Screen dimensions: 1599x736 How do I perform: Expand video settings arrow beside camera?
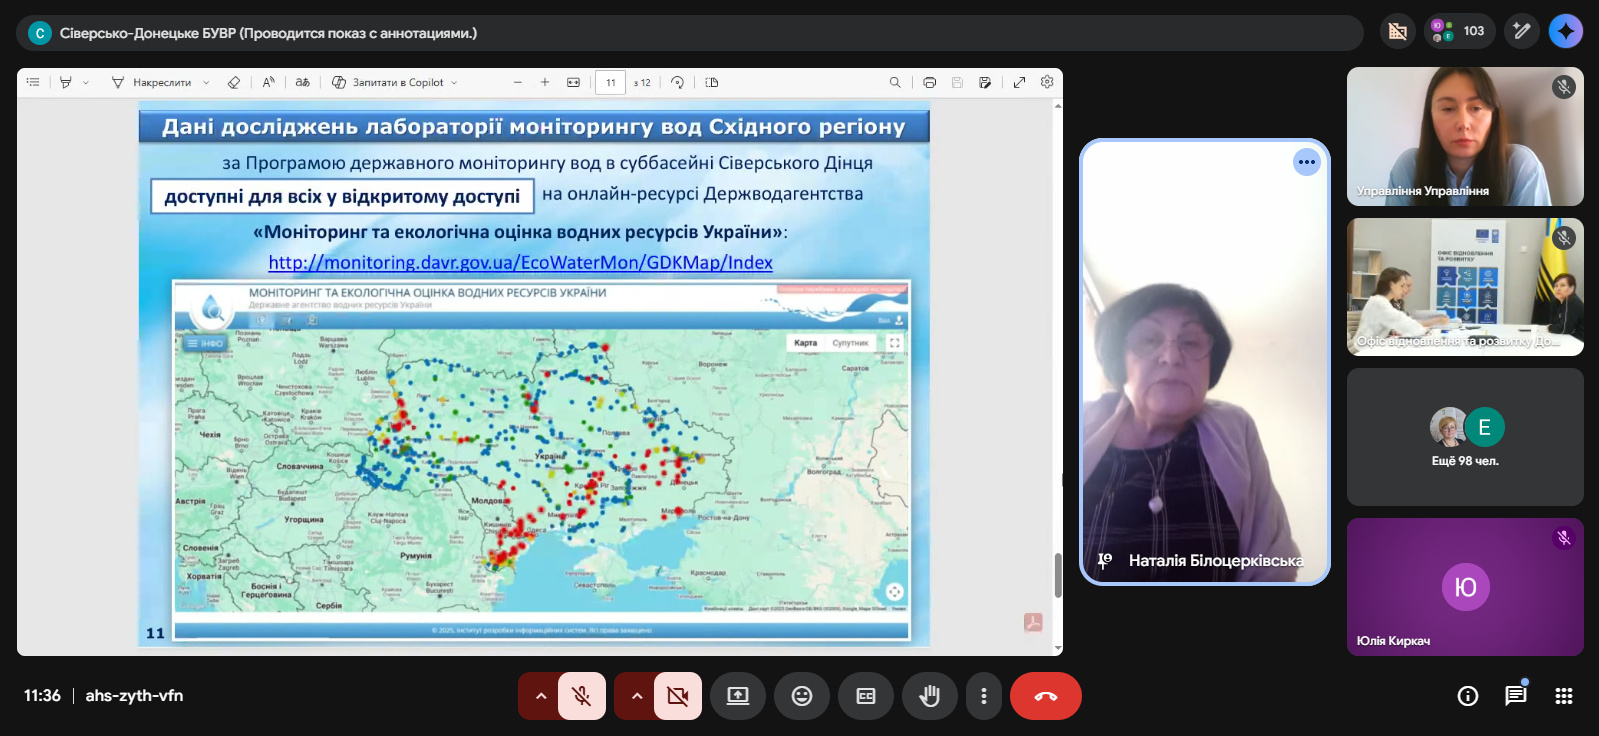pyautogui.click(x=637, y=696)
